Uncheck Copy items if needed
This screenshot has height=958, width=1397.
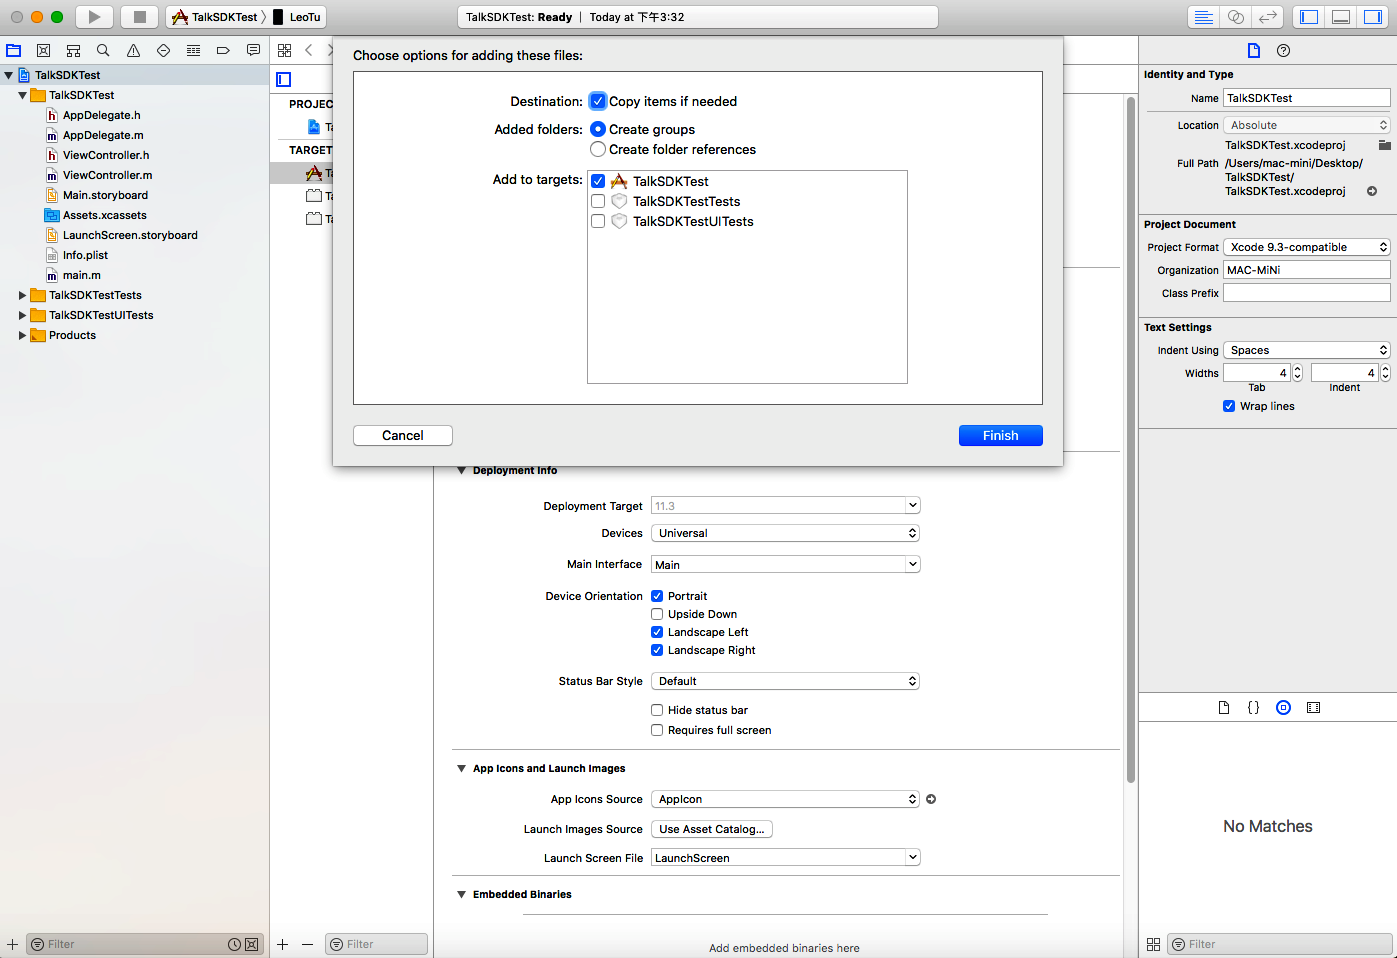click(x=598, y=101)
